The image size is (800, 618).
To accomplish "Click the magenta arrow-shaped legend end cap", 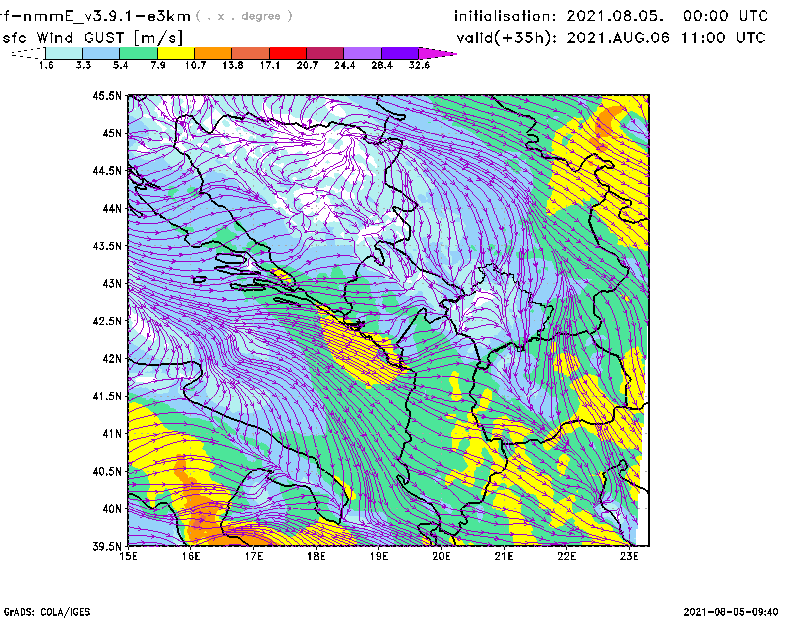I will [x=437, y=53].
